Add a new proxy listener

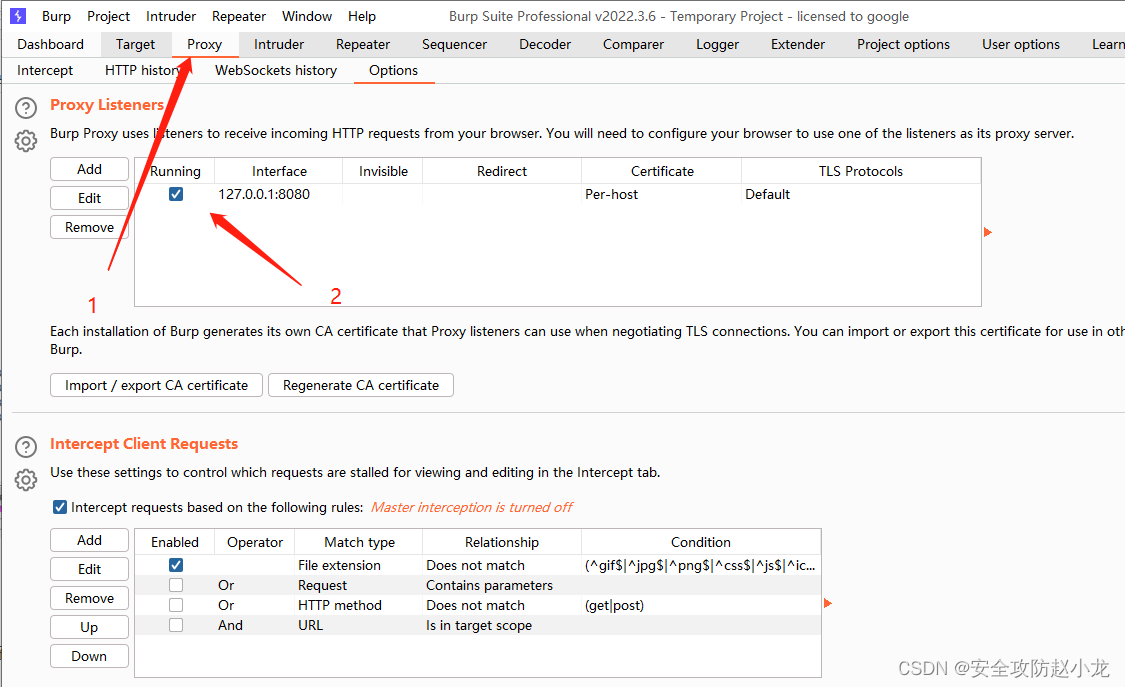(x=90, y=169)
